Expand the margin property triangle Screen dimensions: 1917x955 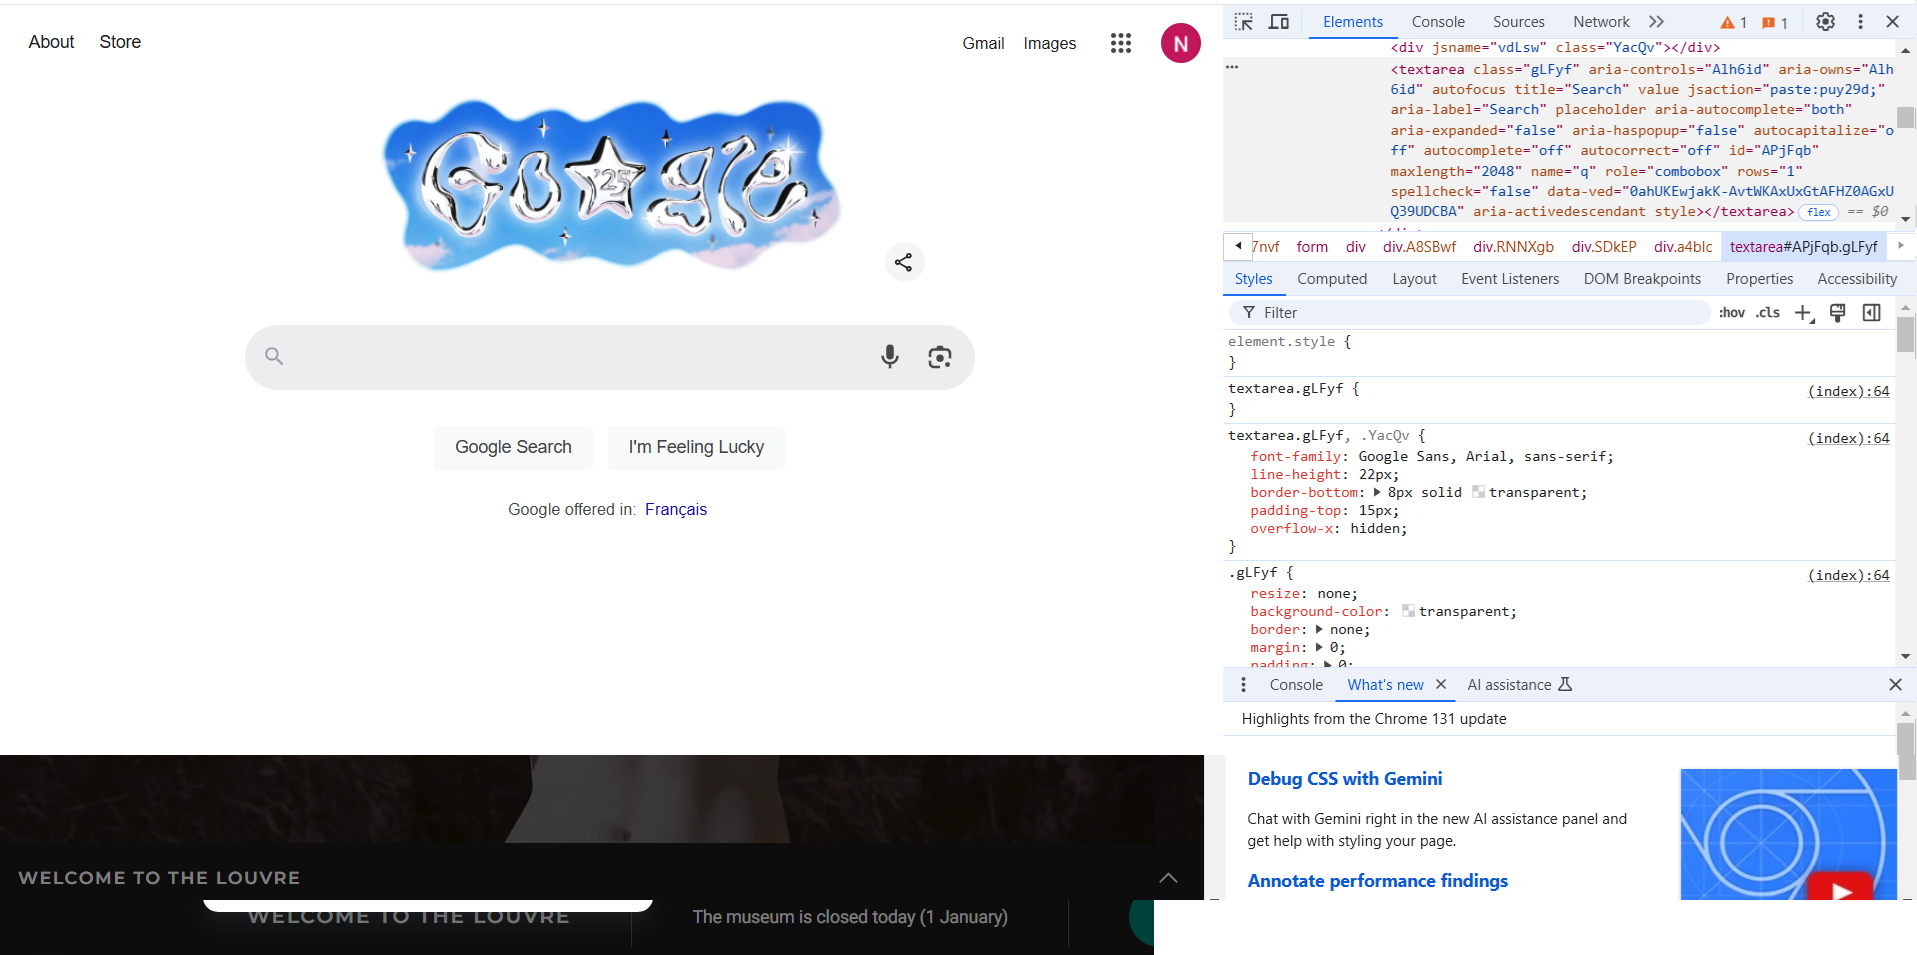point(1319,647)
